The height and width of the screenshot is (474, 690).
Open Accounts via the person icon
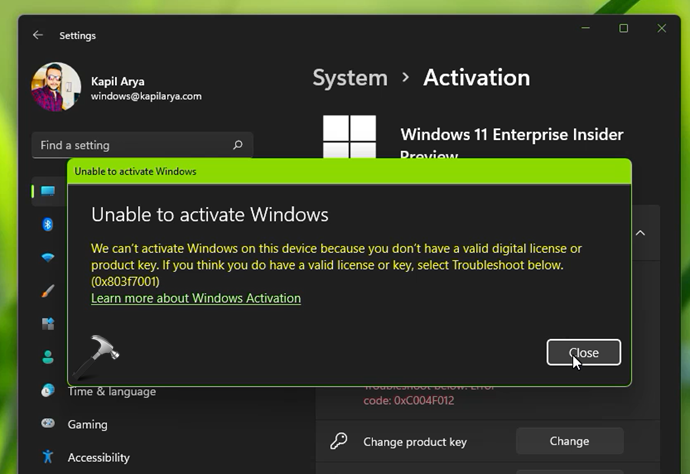(x=47, y=357)
